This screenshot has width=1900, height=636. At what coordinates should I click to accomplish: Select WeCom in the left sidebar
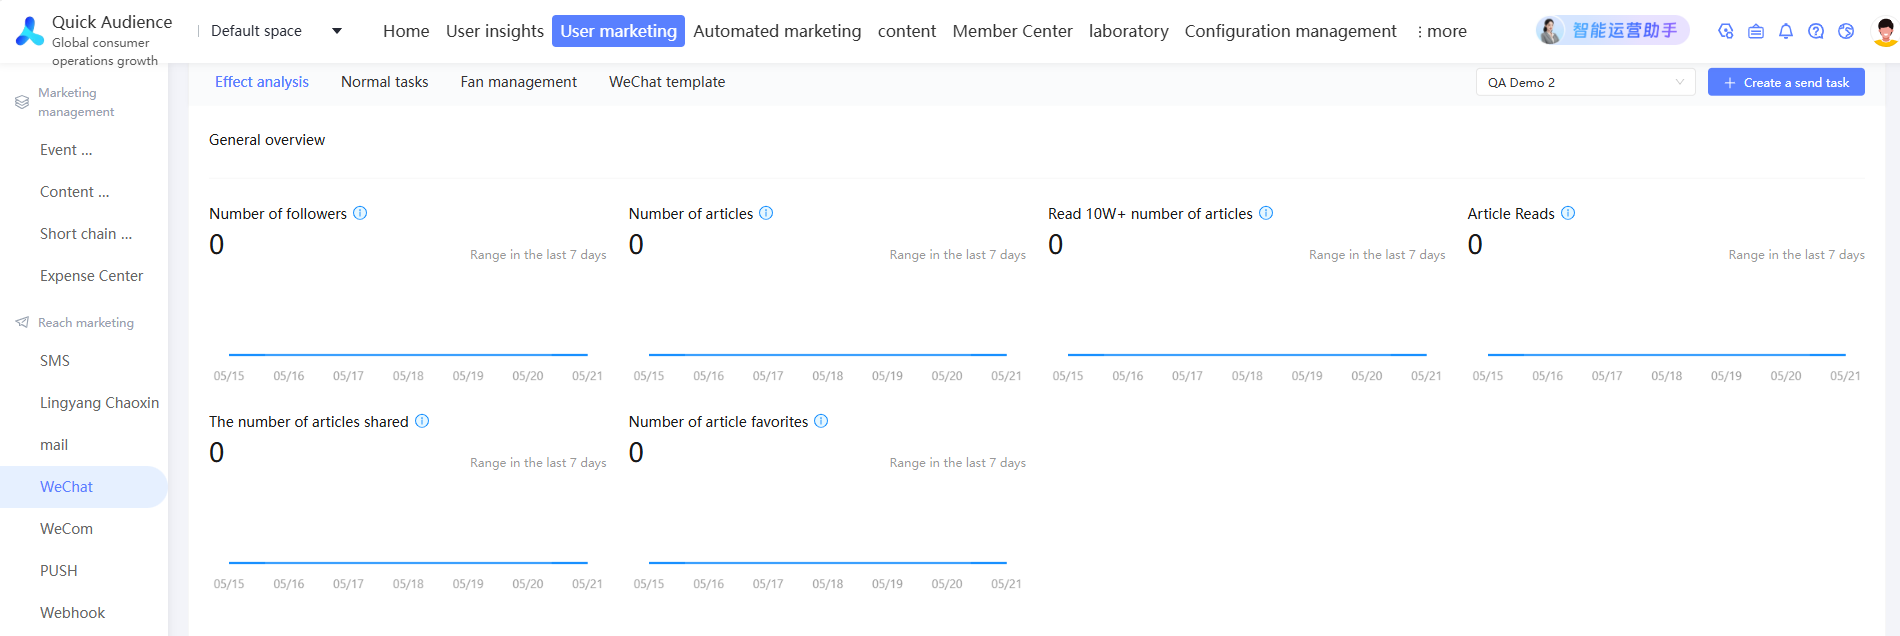coord(66,529)
